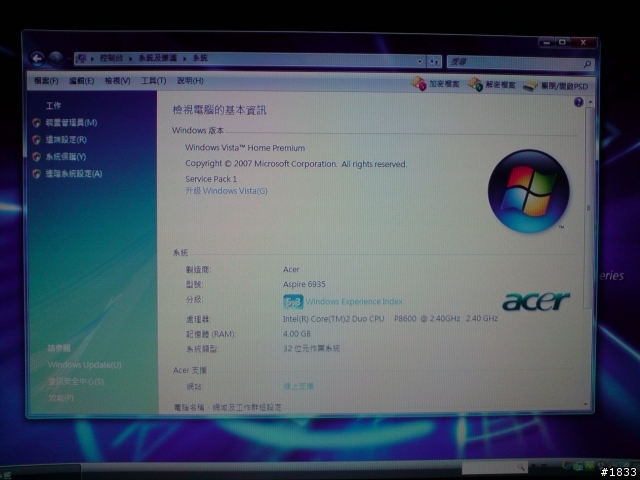640x480 pixels.
Task: Click the green acer logo
Action: coord(536,301)
